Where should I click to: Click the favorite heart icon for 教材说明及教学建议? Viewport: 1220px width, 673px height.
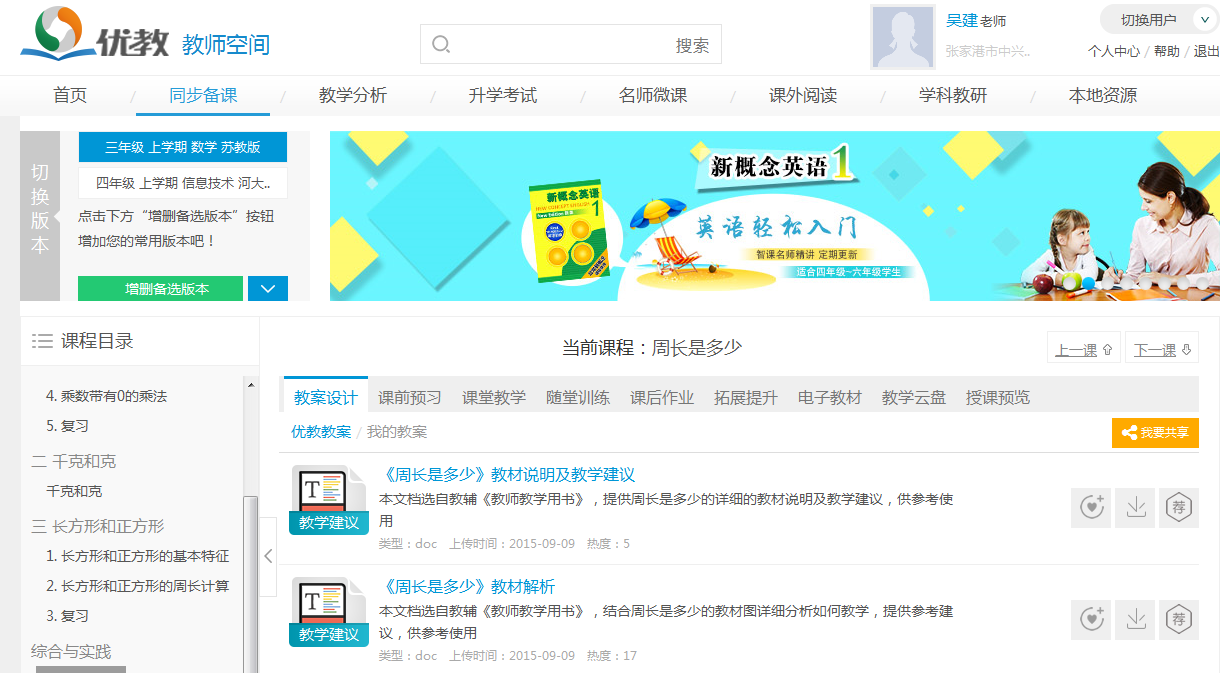coord(1090,507)
